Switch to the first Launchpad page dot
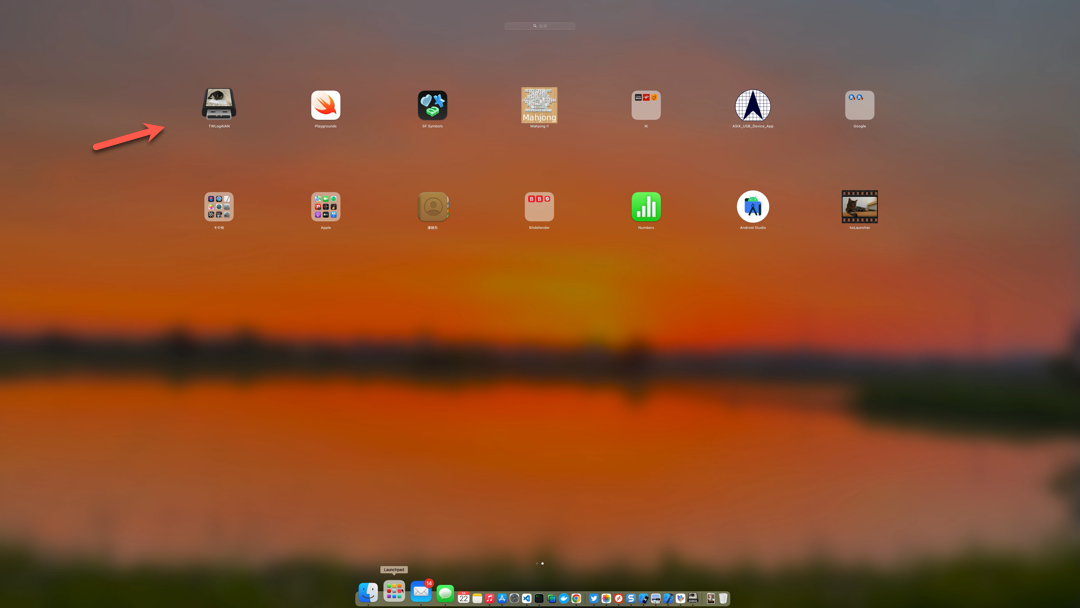 point(537,563)
